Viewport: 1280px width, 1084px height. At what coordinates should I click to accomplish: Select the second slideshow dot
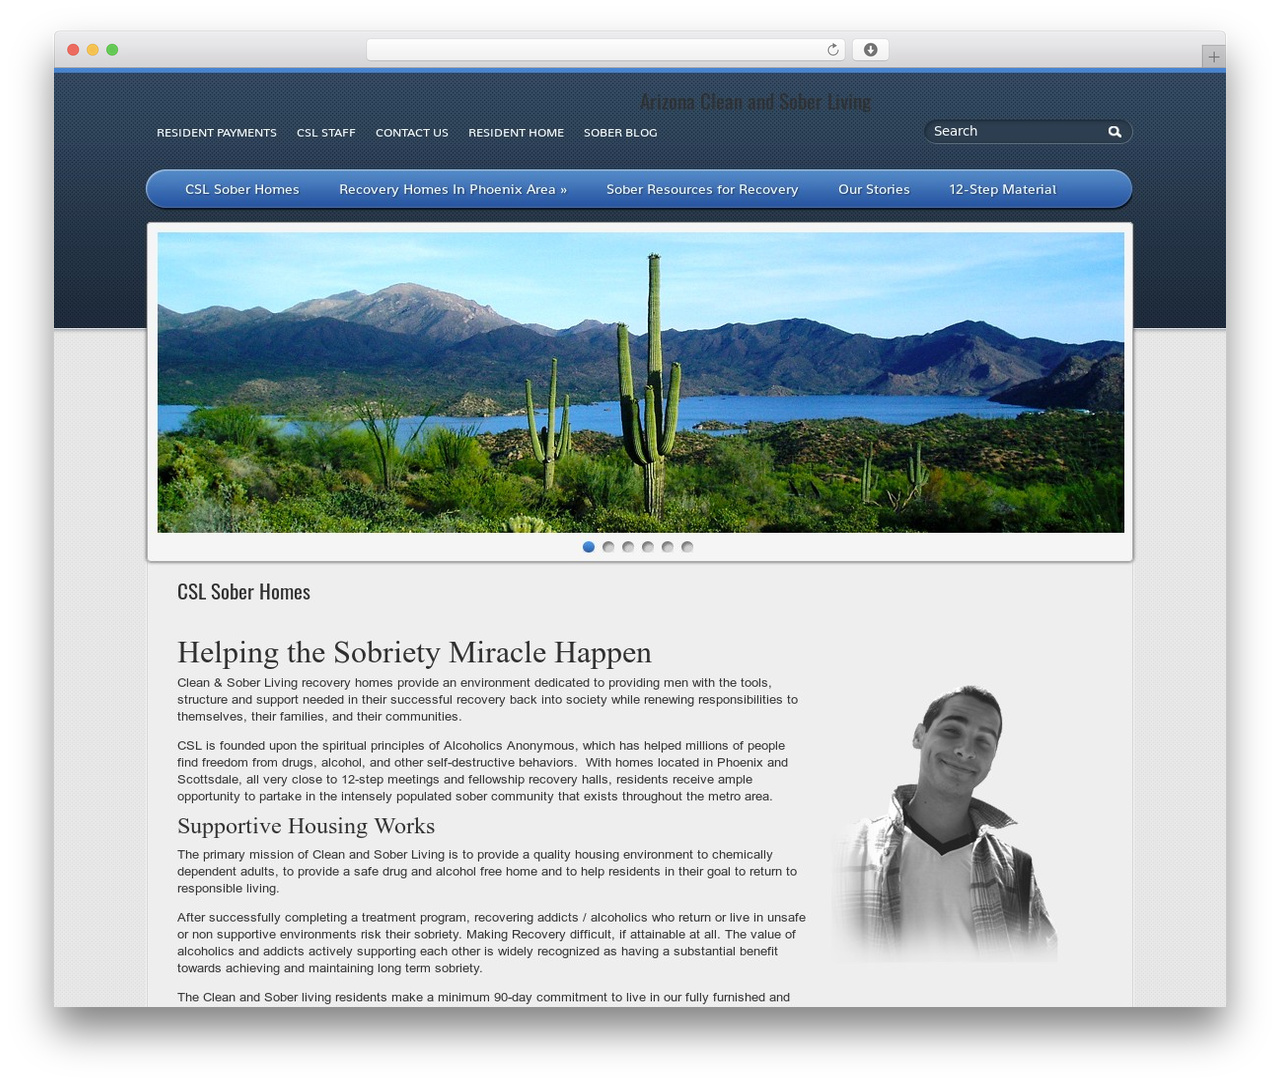point(608,547)
